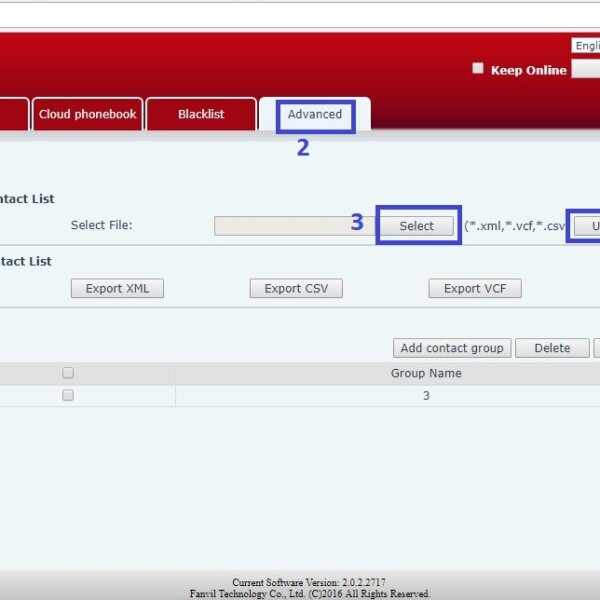The width and height of the screenshot is (600, 600).
Task: Export contacts as VCF
Action: pos(475,289)
